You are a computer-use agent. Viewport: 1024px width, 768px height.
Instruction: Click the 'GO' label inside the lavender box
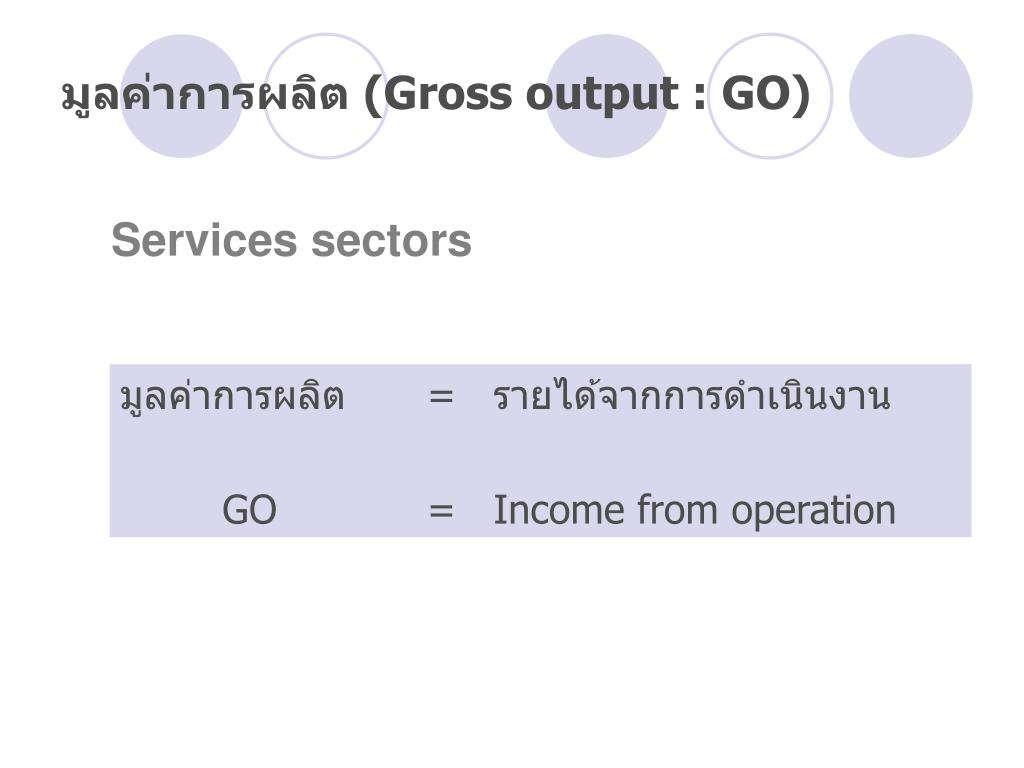(249, 510)
